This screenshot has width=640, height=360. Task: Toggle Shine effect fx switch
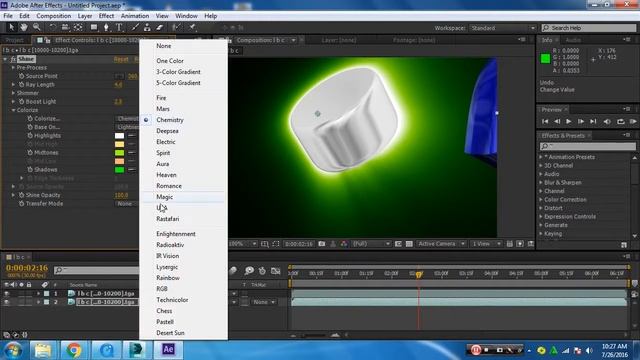[13, 59]
